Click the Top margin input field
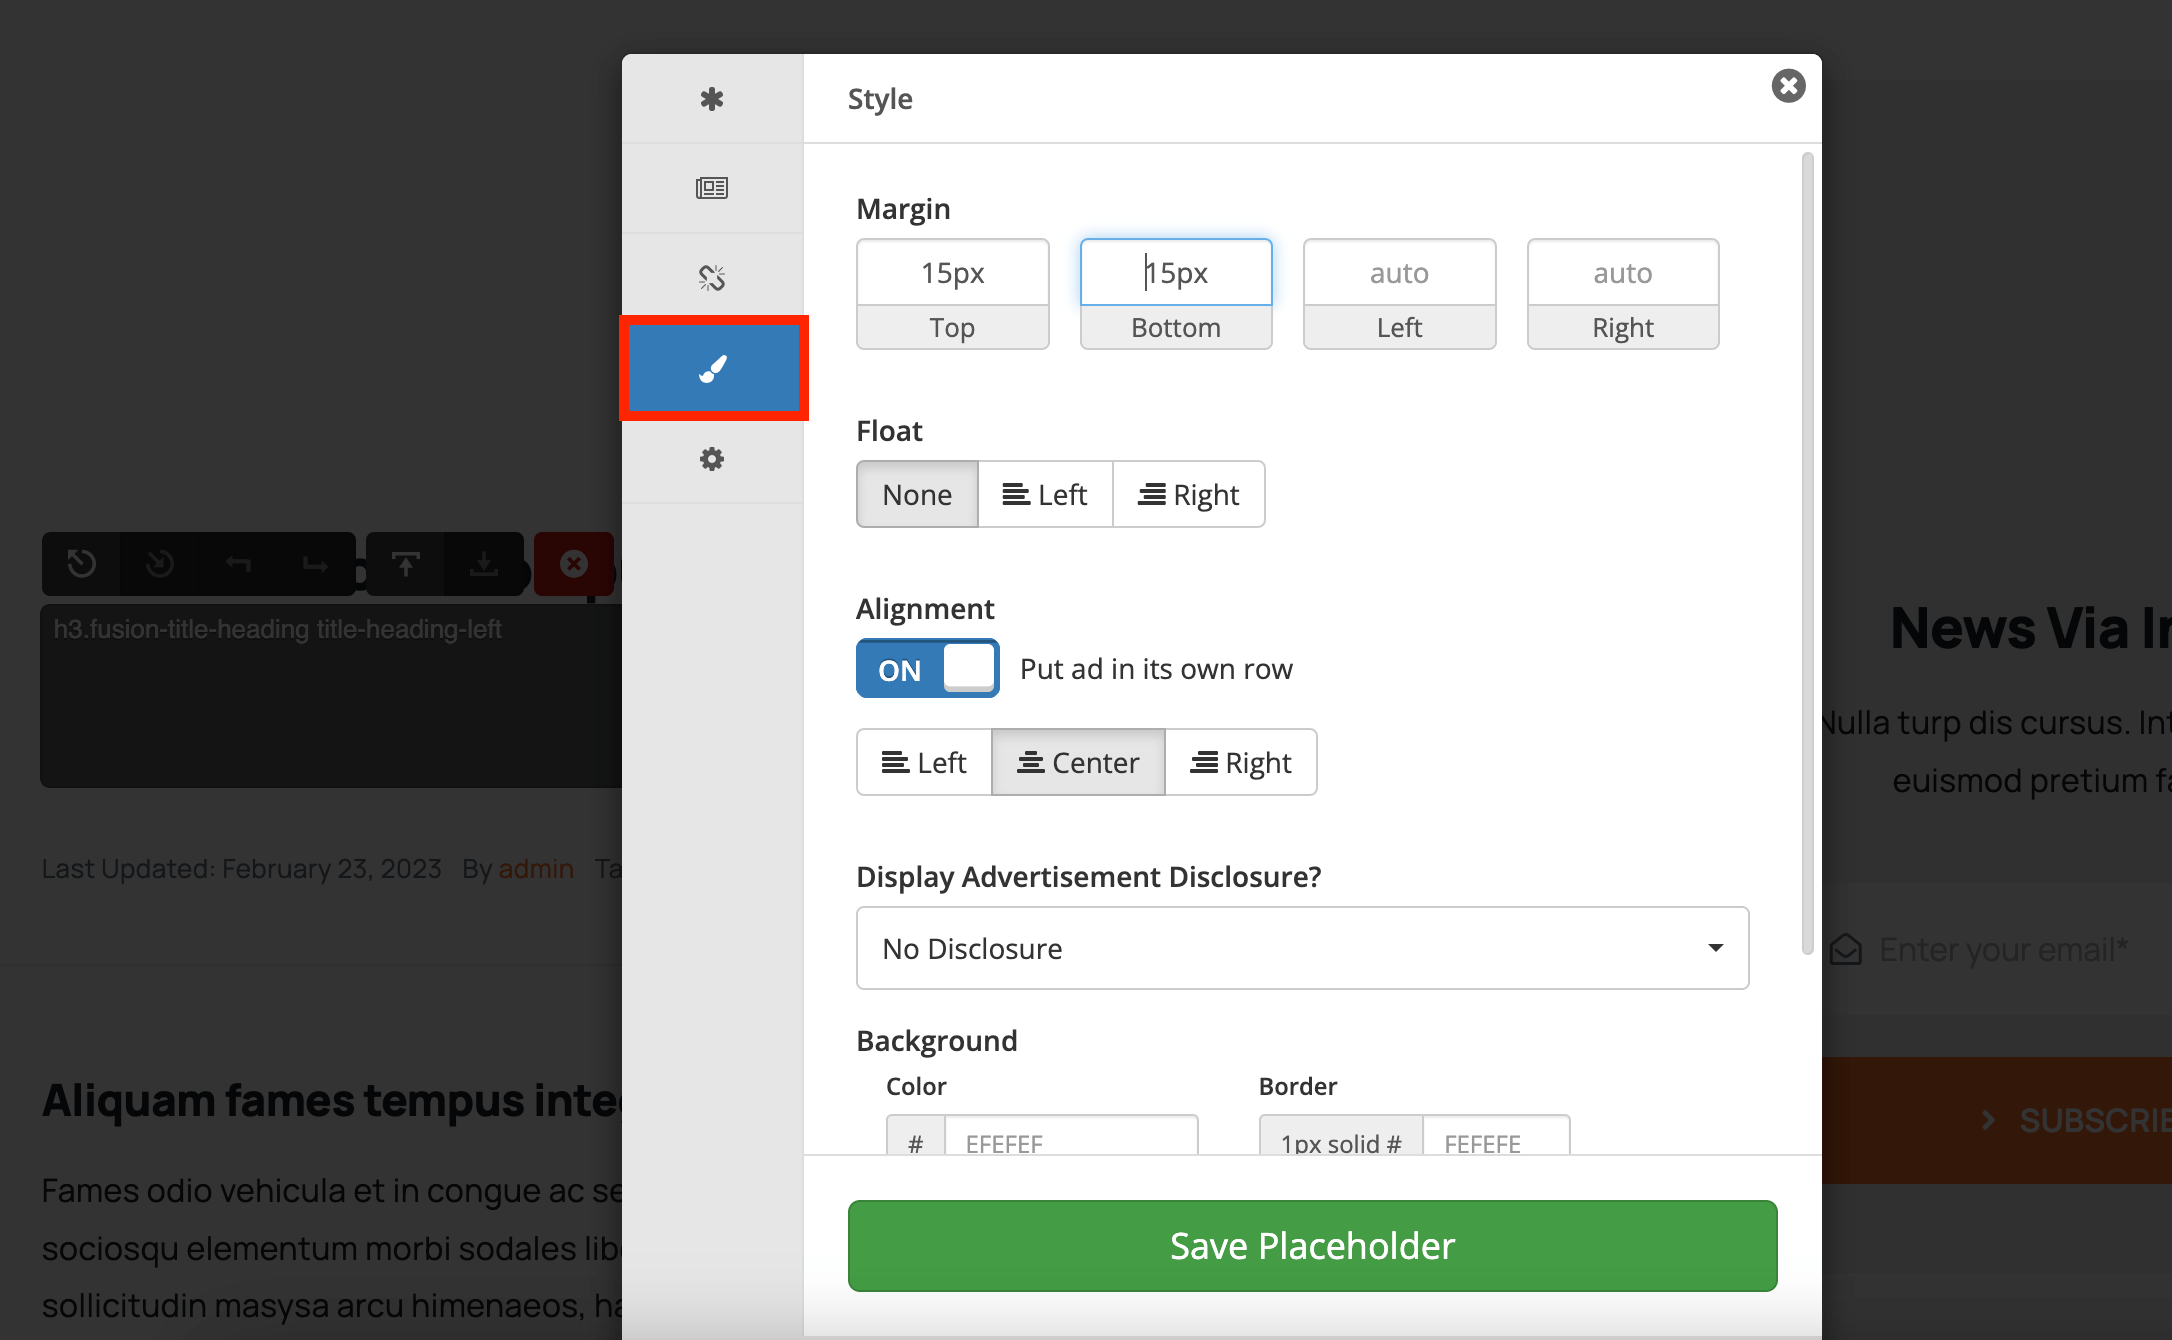This screenshot has height=1340, width=2172. click(x=953, y=273)
